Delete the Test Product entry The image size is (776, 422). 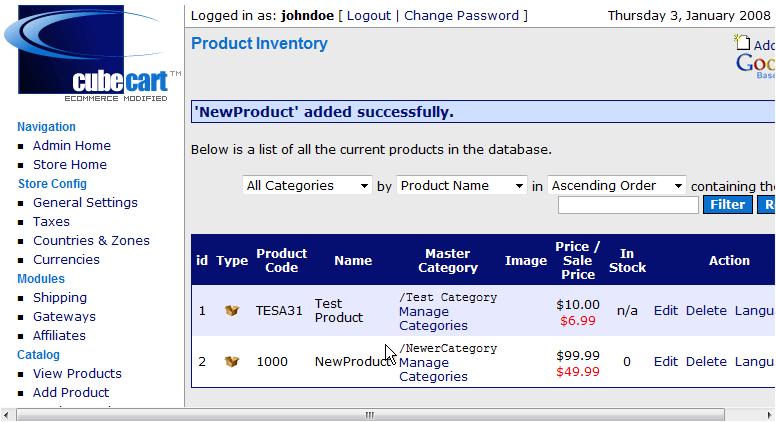(x=706, y=311)
